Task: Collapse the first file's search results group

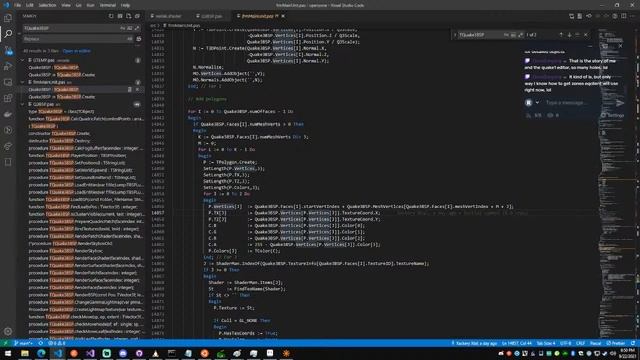Action: (x=23, y=60)
